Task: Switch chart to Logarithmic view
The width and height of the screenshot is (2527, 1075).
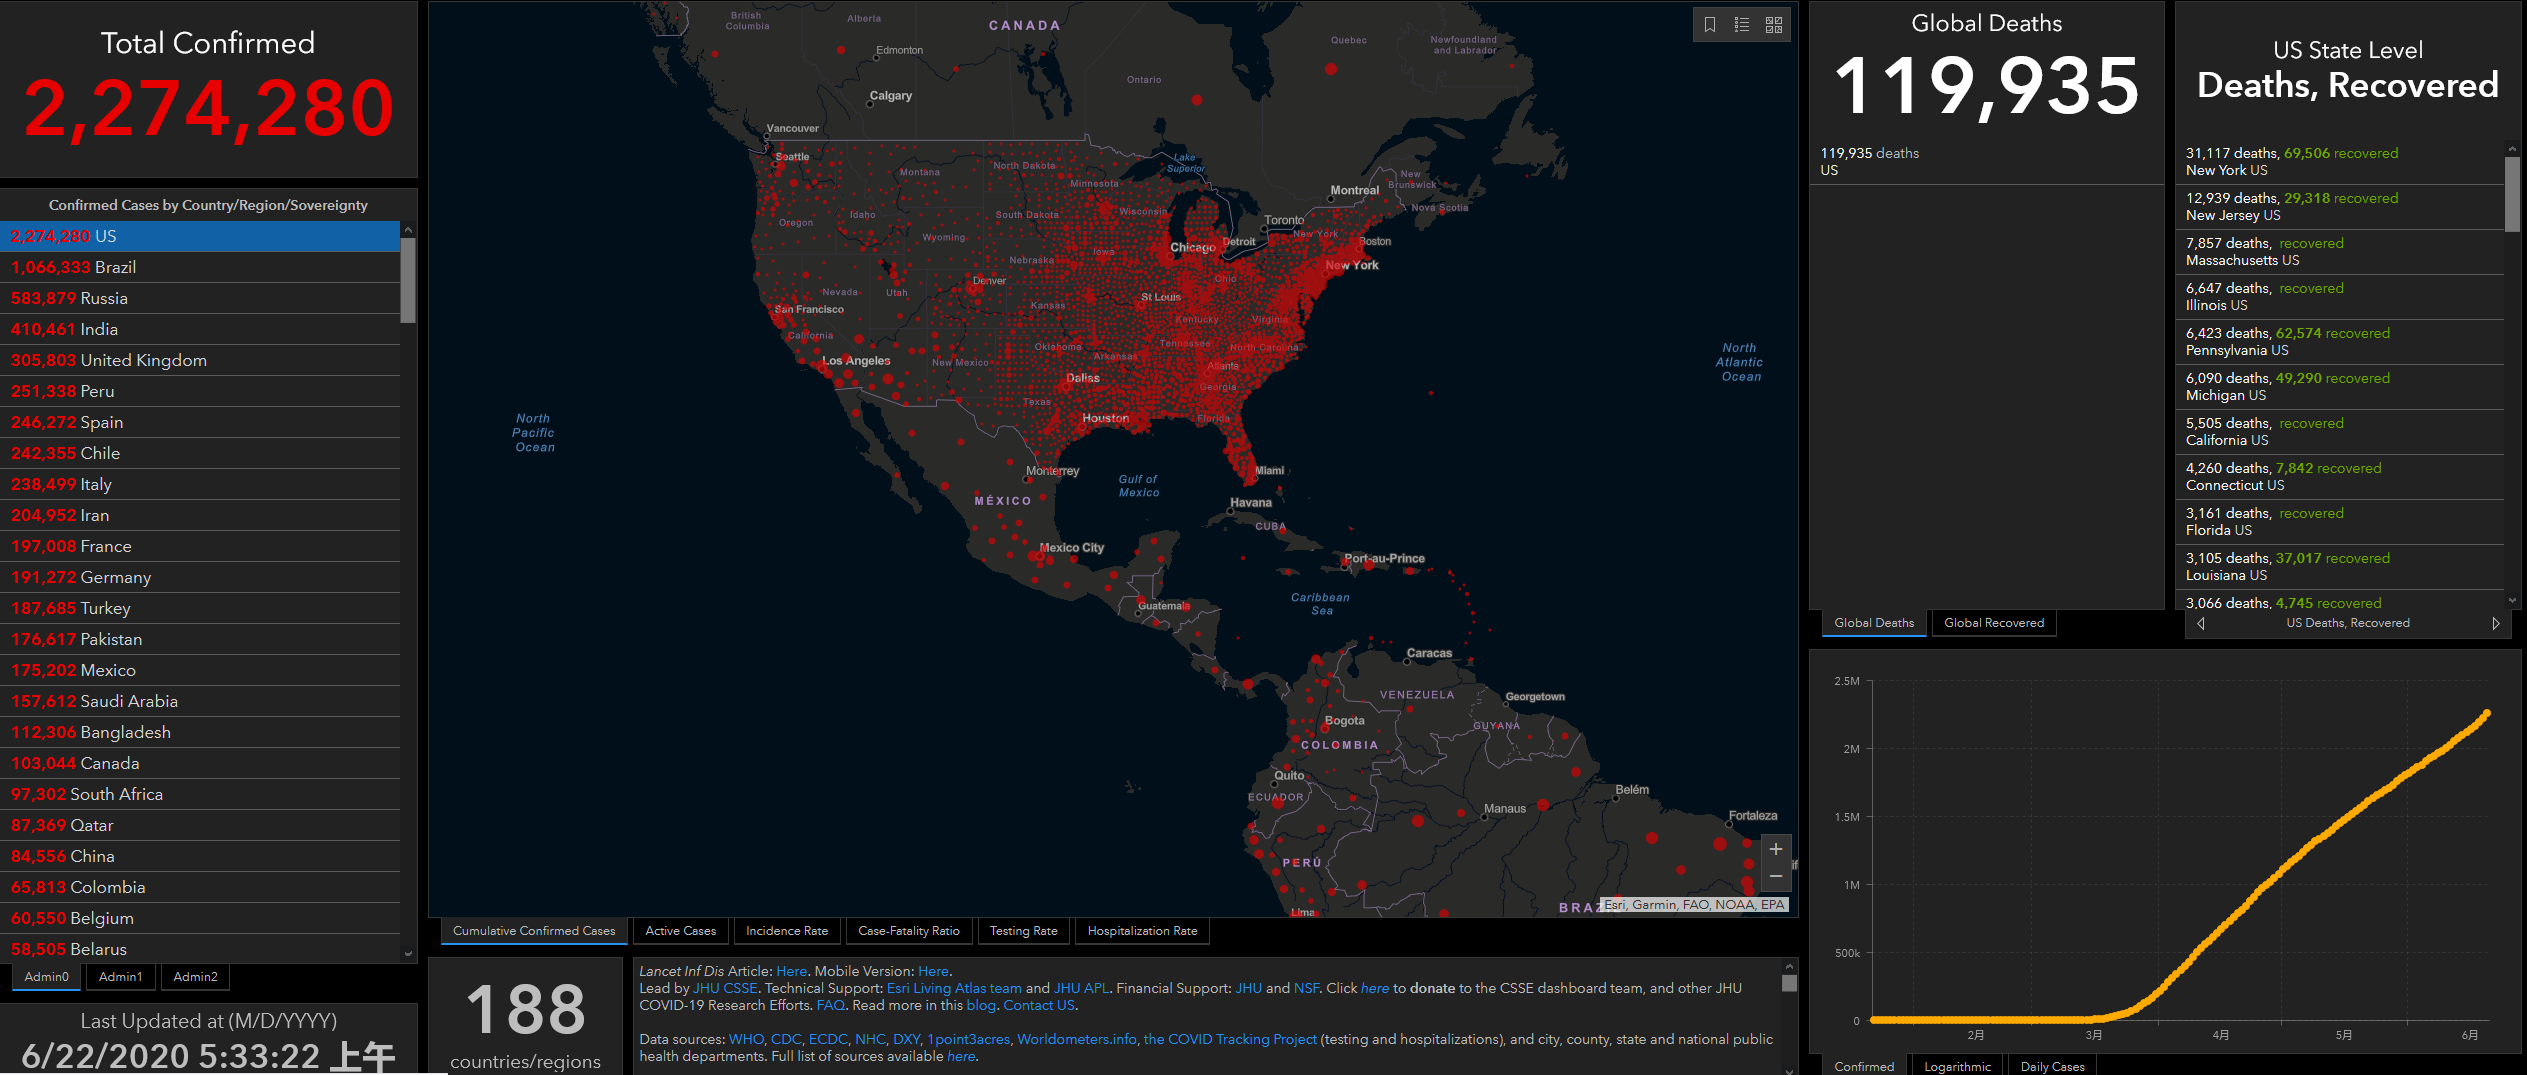Action: 1957,1066
